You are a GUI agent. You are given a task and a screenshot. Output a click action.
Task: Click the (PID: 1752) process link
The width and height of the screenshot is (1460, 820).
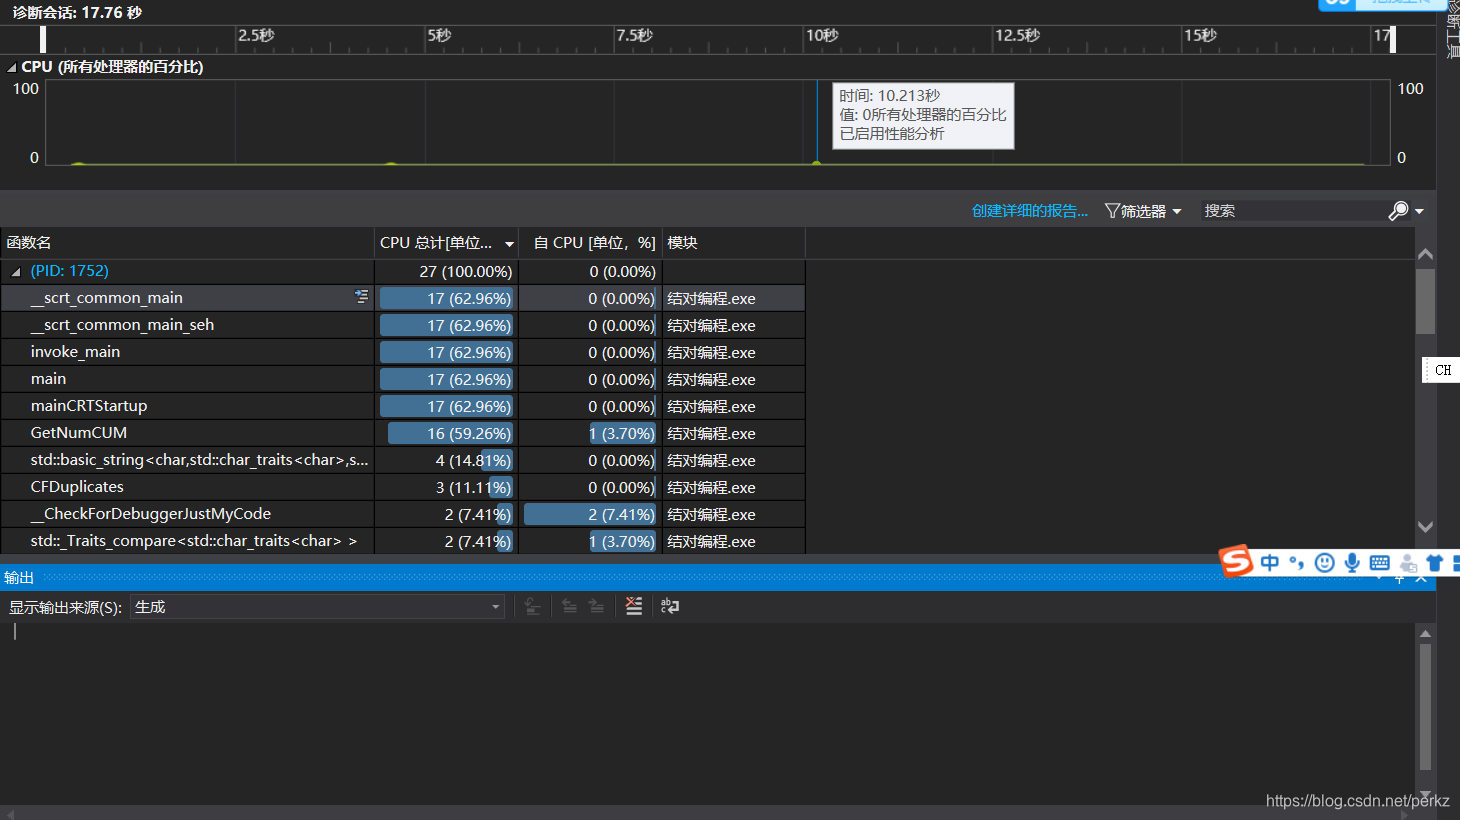click(x=69, y=271)
